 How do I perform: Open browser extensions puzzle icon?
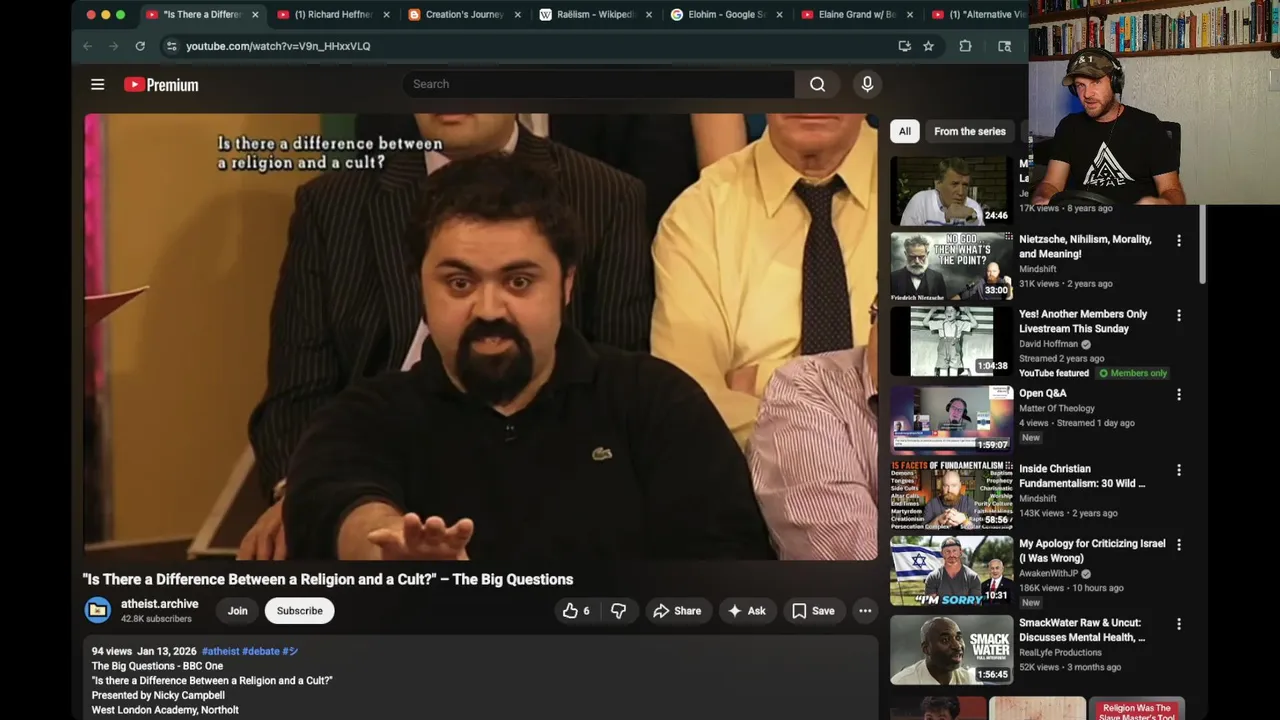point(965,46)
